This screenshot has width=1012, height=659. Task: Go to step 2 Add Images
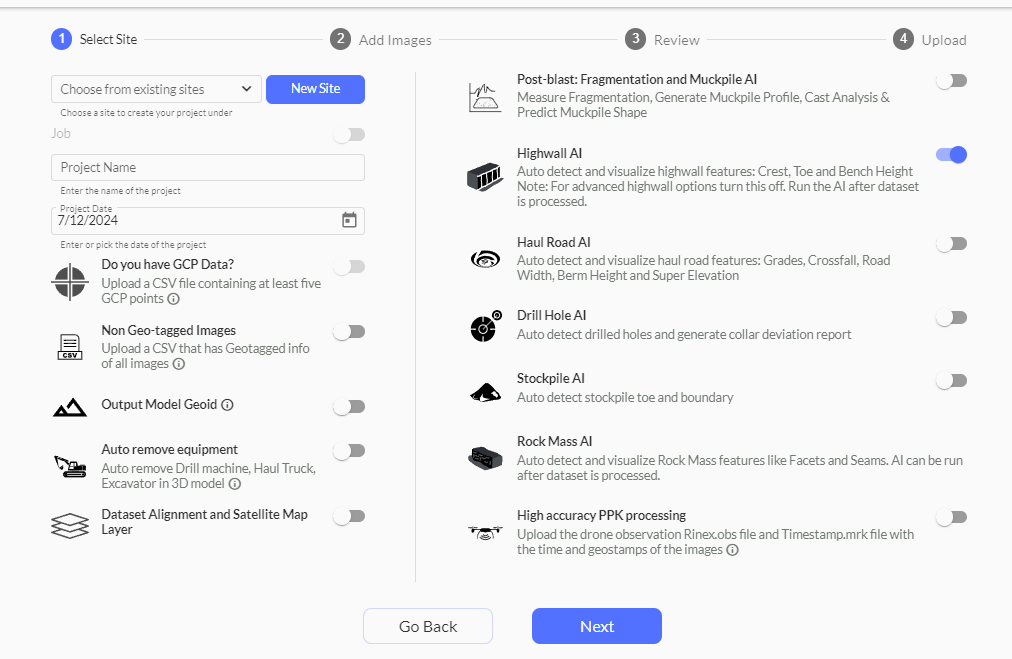click(381, 40)
